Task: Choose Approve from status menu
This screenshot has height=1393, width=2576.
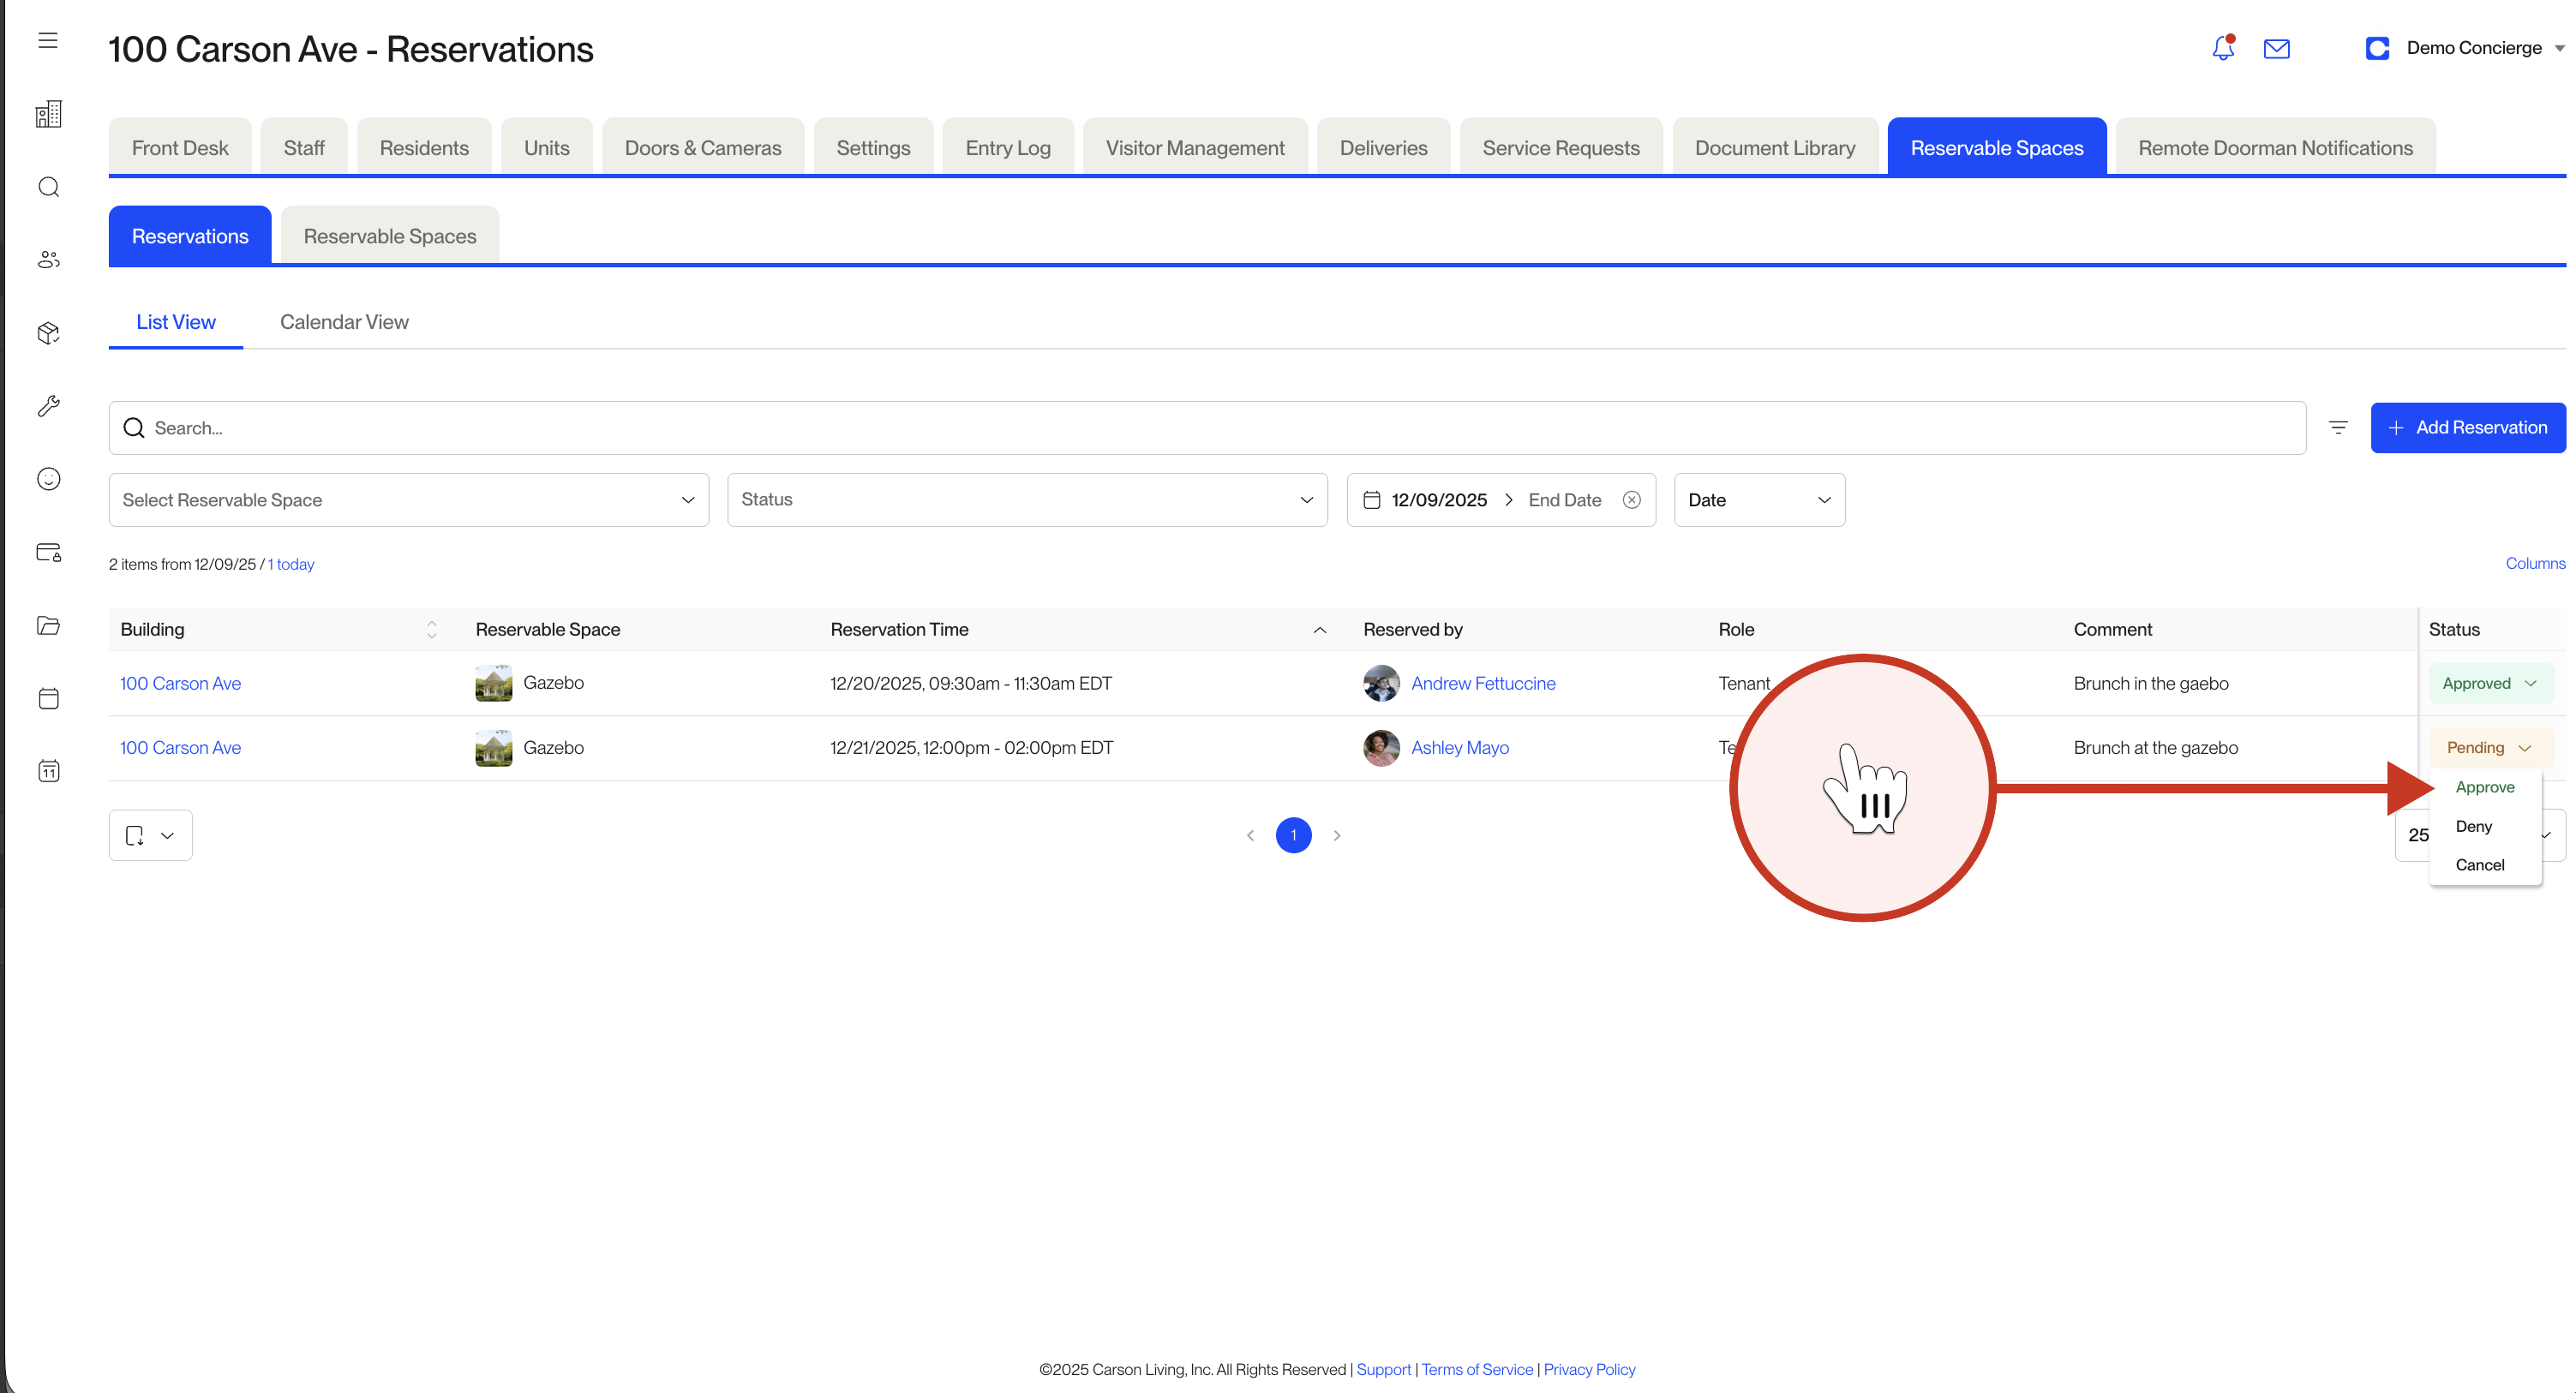Action: (x=2484, y=787)
